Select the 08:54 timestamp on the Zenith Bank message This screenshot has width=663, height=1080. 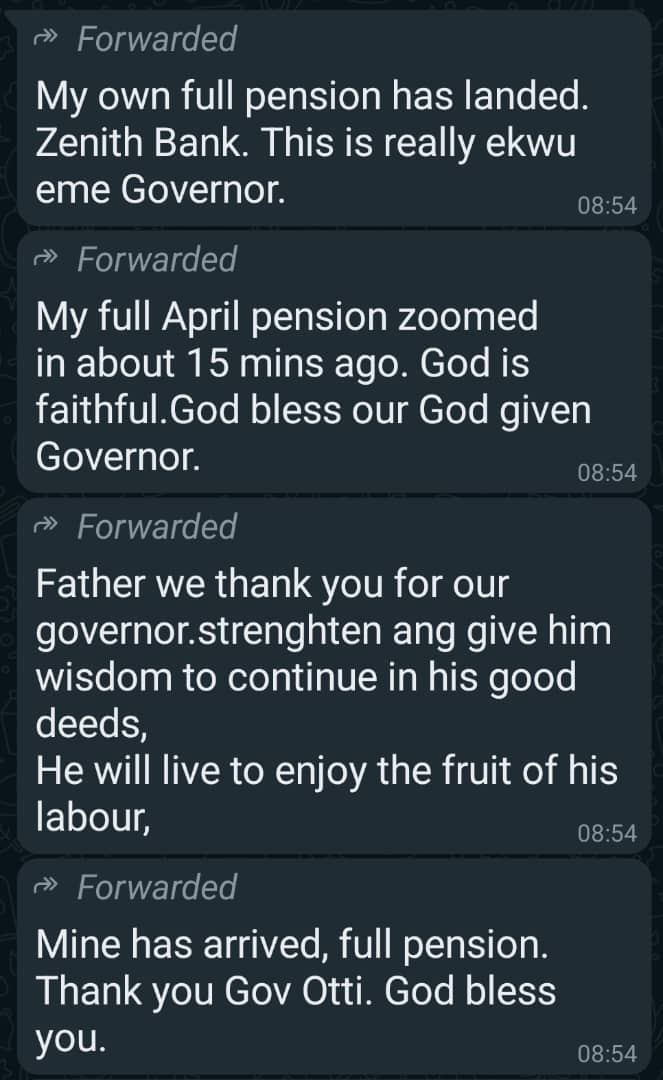(607, 206)
